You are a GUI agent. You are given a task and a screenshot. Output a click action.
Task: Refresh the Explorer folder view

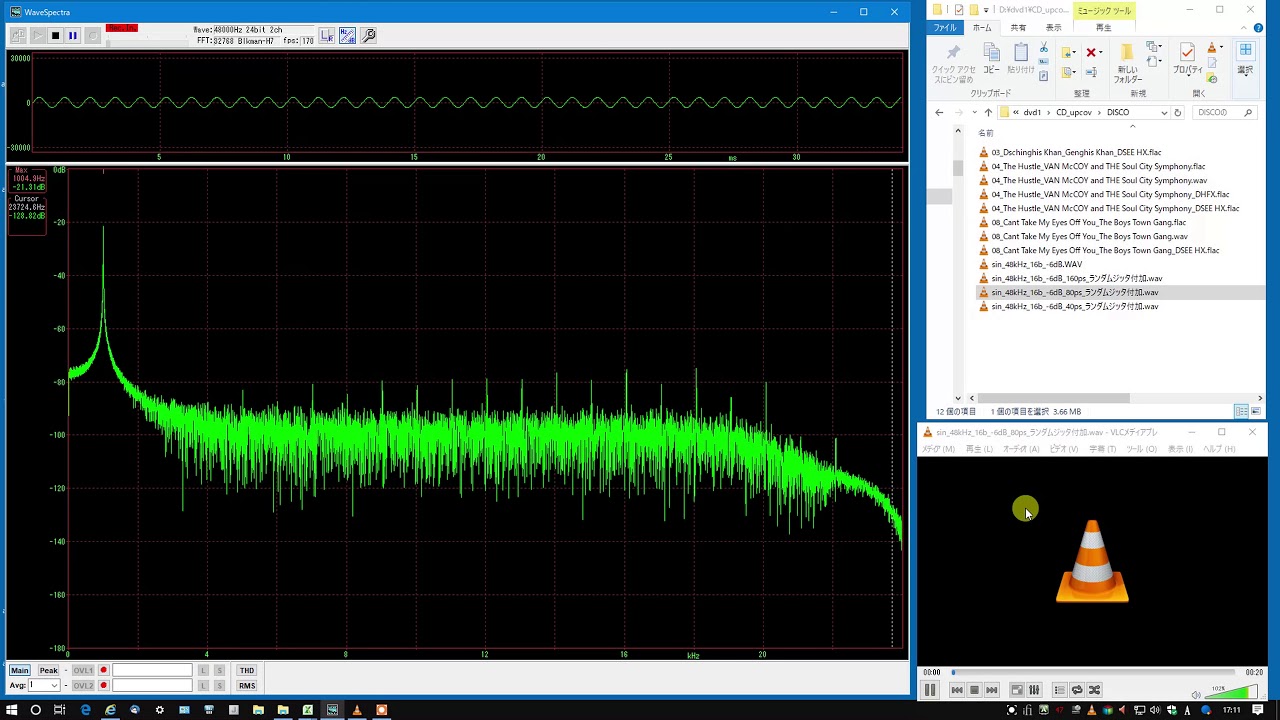pos(1177,112)
